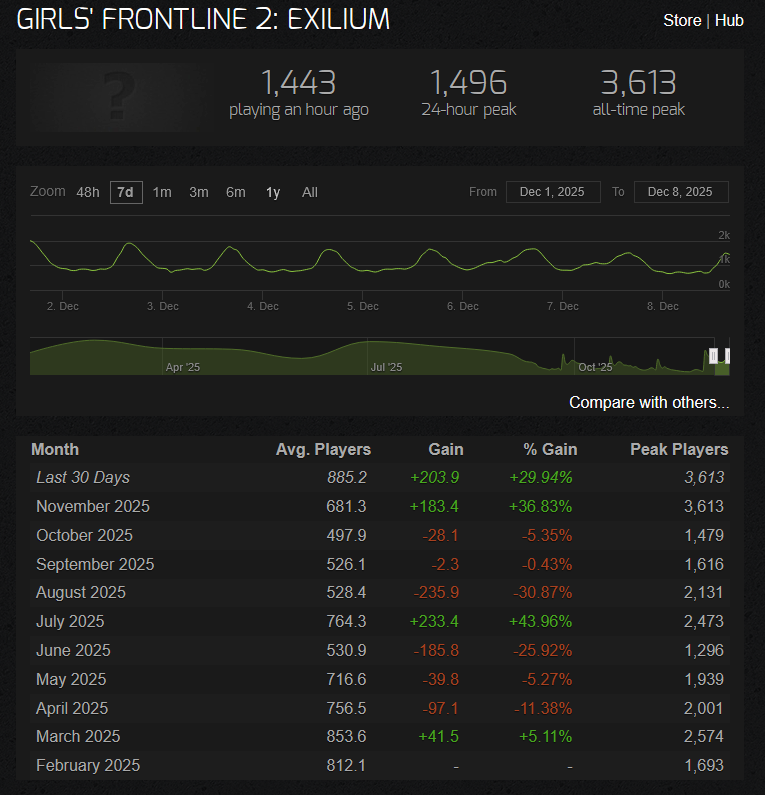Click the Jul '25 navigator marker
Image resolution: width=765 pixels, height=795 pixels.
coord(386,367)
